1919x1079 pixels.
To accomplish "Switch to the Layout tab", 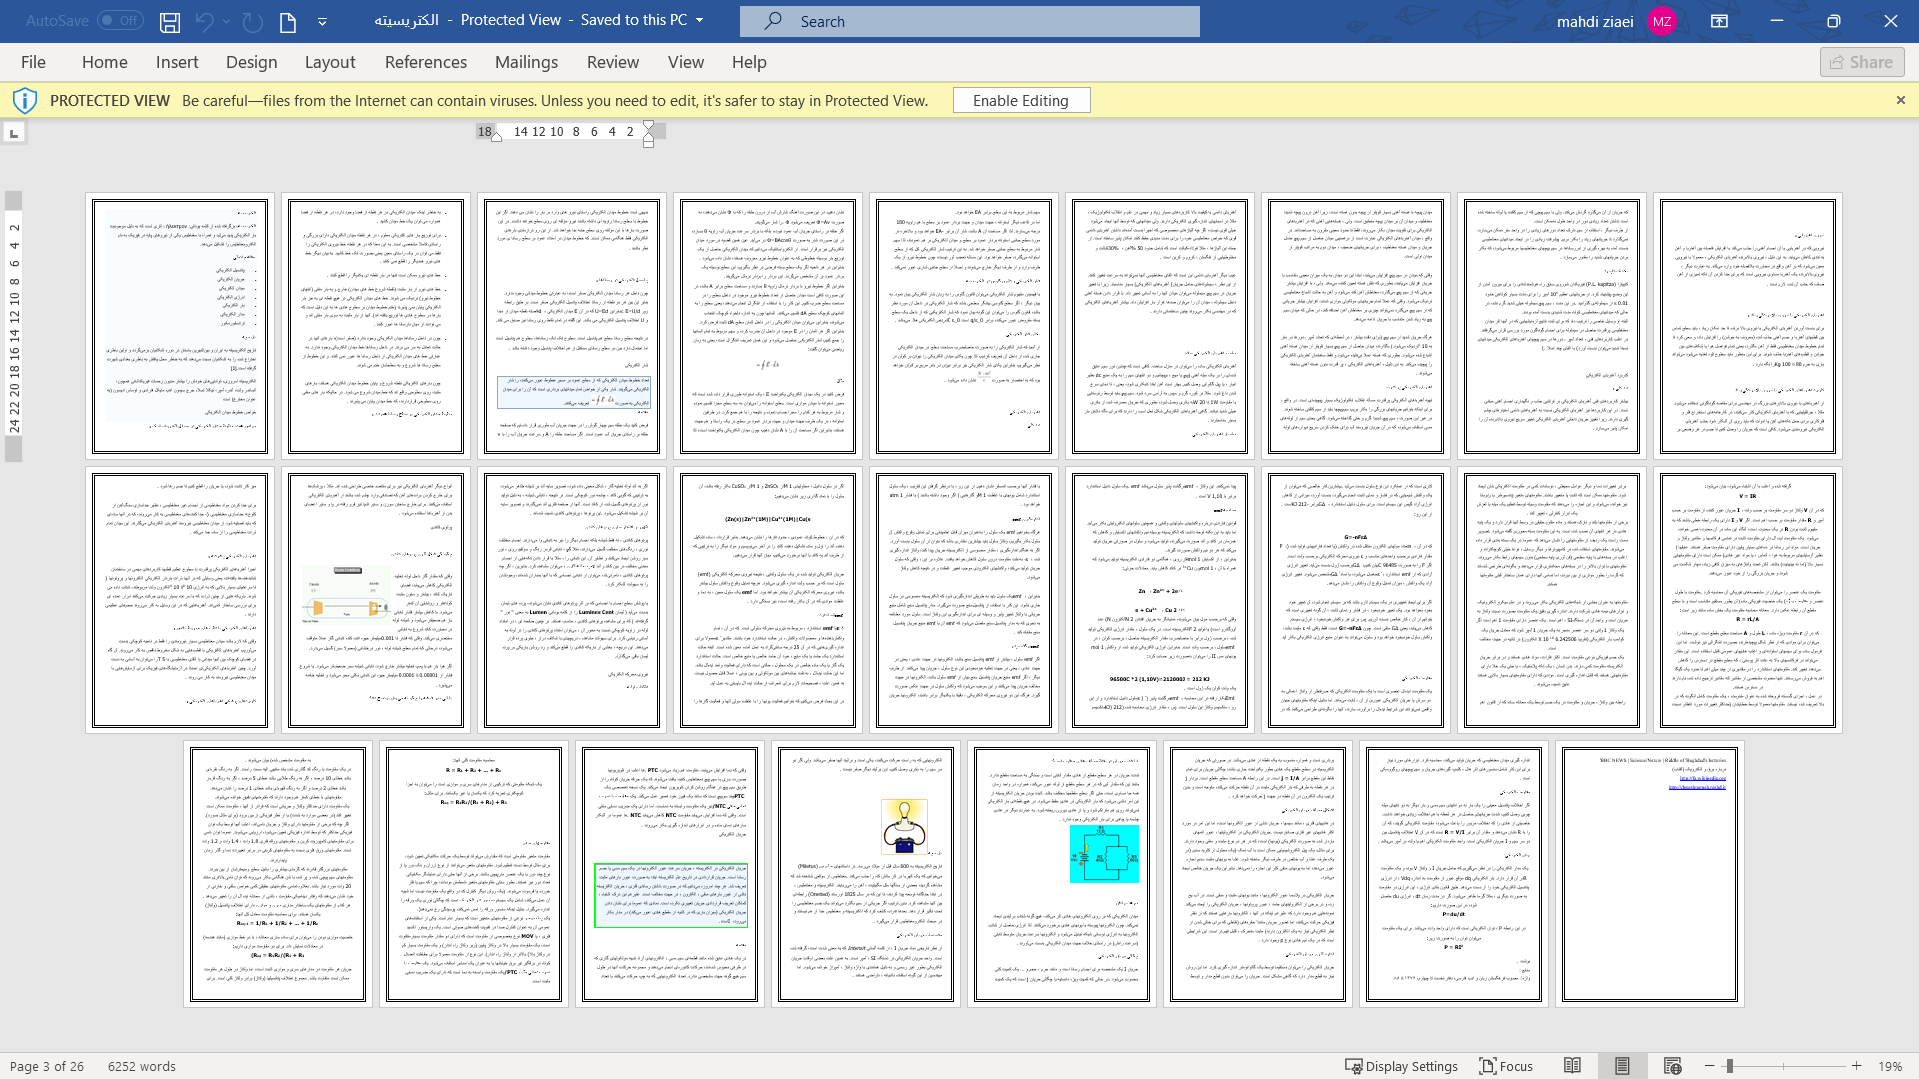I will point(330,62).
